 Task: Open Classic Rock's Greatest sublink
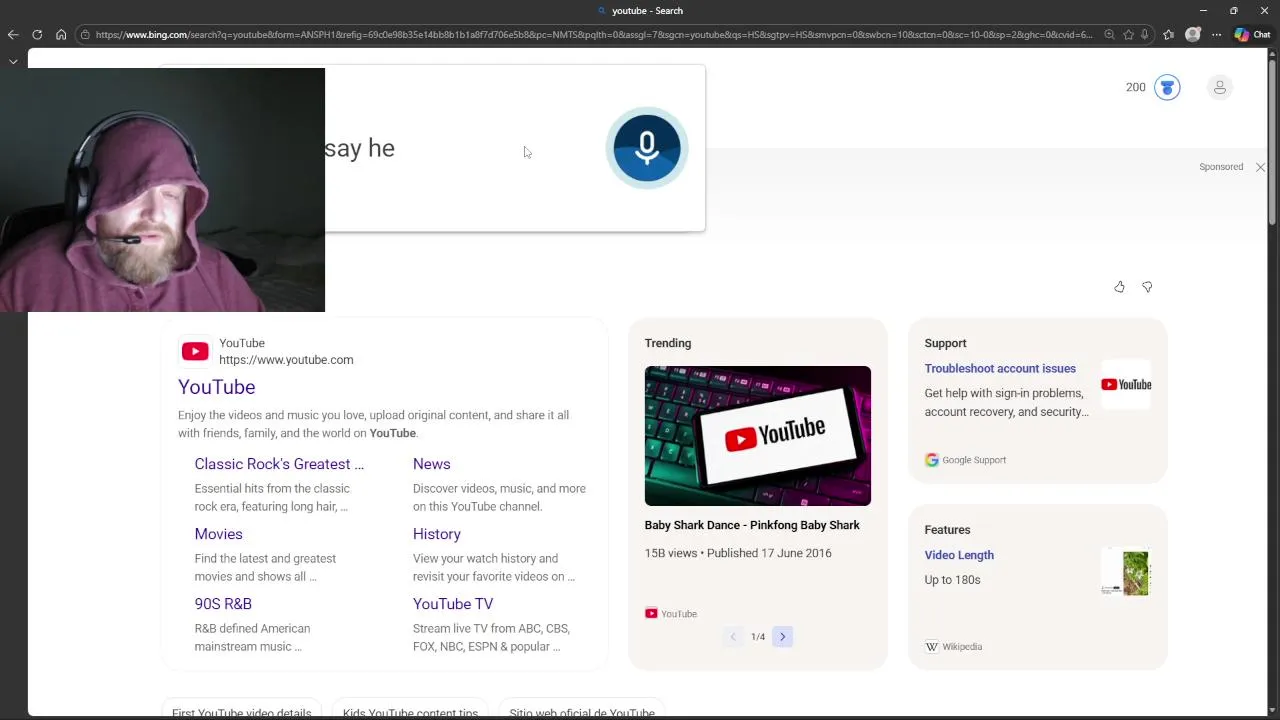[x=279, y=464]
